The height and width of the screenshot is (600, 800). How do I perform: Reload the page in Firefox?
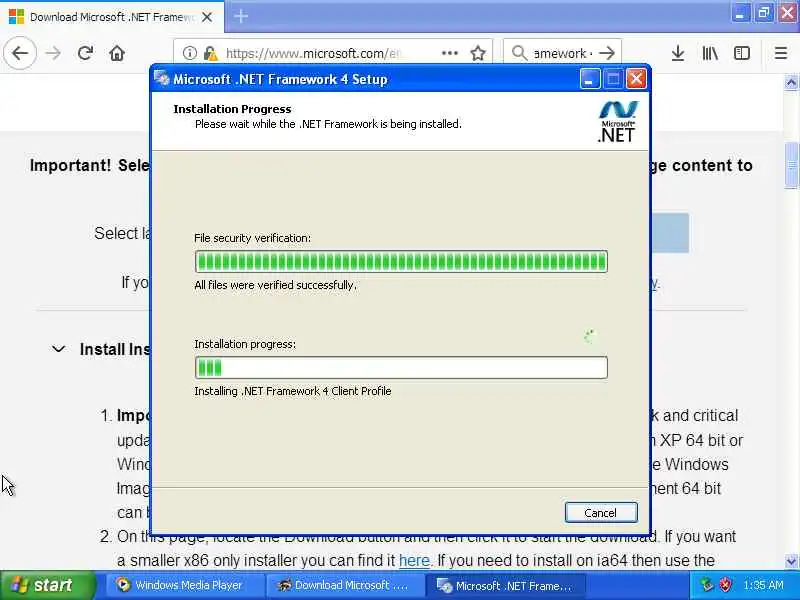(x=85, y=53)
